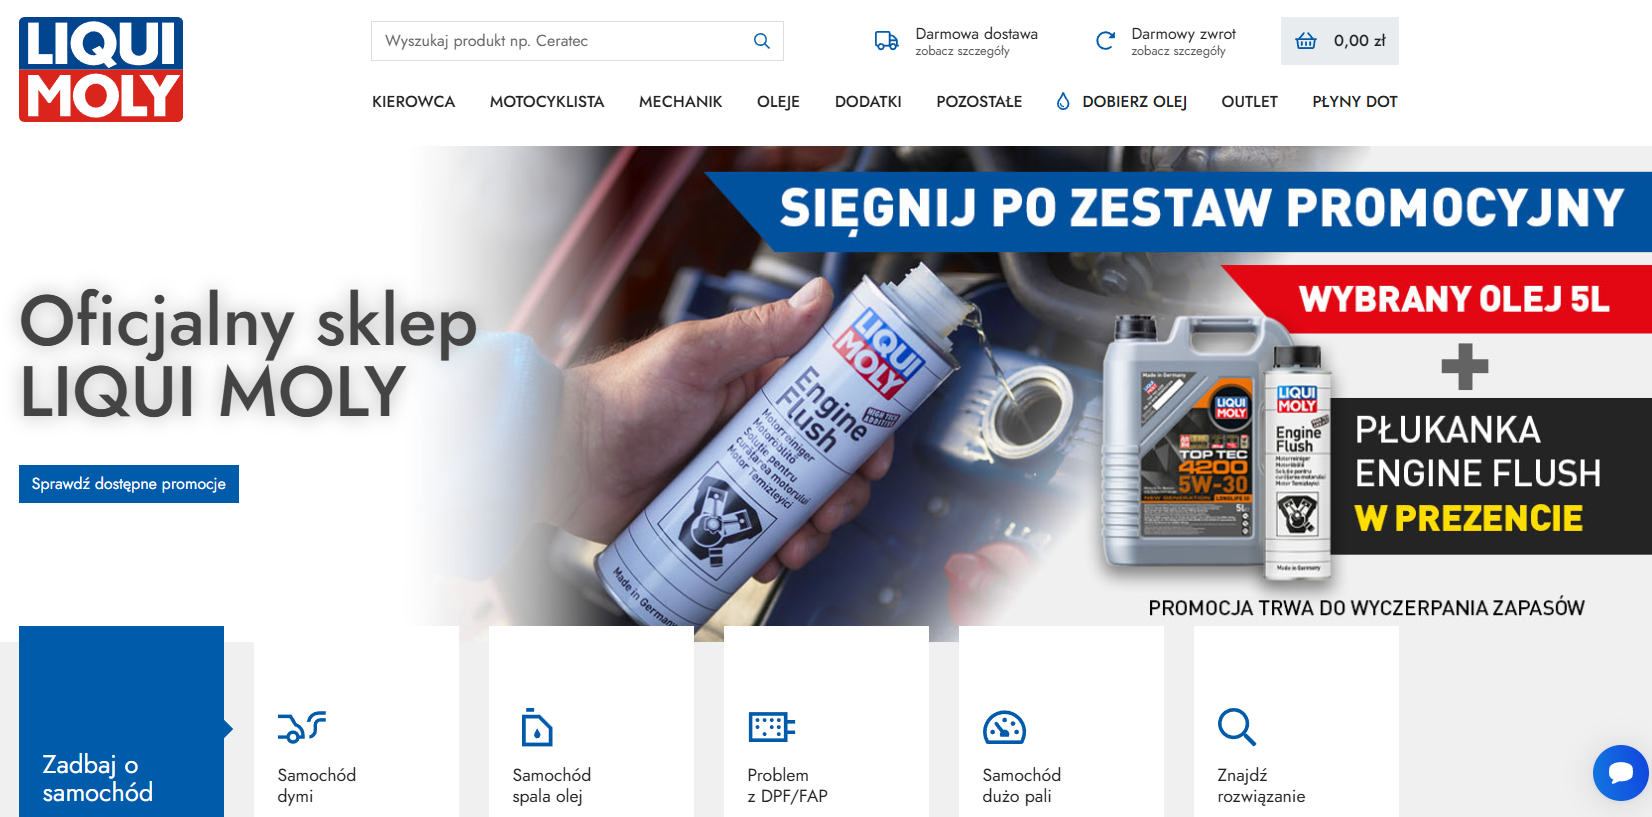The image size is (1652, 817).
Task: Open the live chat bubble
Action: click(x=1620, y=772)
